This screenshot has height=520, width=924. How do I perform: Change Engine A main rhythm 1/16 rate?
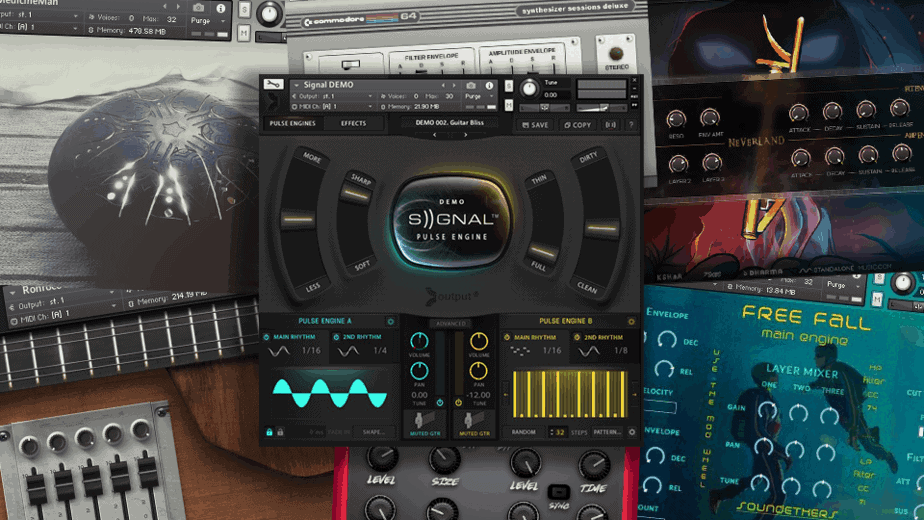point(311,351)
